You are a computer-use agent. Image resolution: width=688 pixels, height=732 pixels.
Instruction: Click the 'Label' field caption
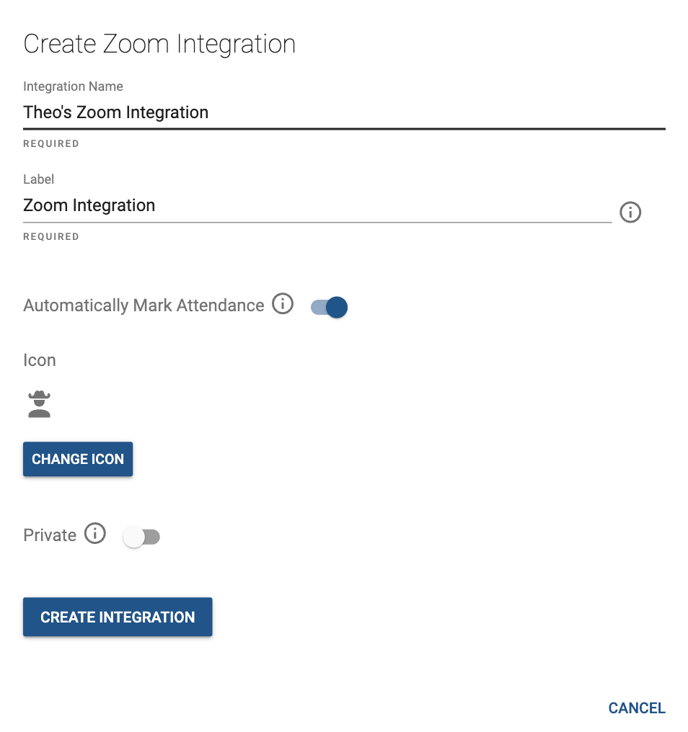[x=39, y=179]
